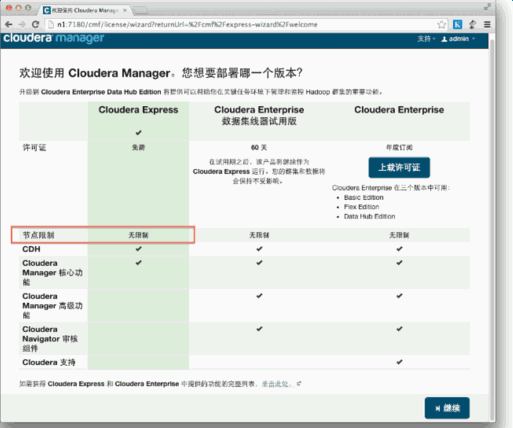513x428 pixels.
Task: Click the Cloudera Manager logo
Action: (x=54, y=38)
